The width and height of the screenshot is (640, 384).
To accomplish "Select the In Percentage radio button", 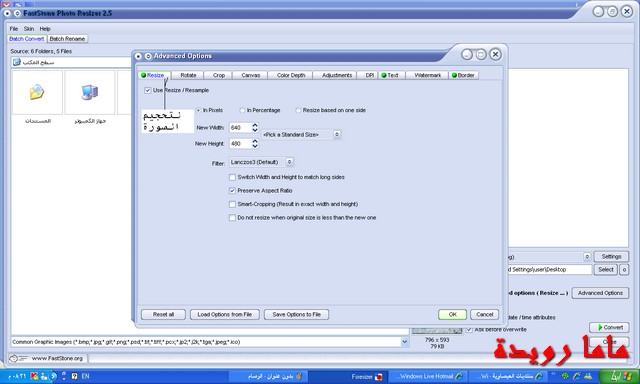I will coord(242,110).
